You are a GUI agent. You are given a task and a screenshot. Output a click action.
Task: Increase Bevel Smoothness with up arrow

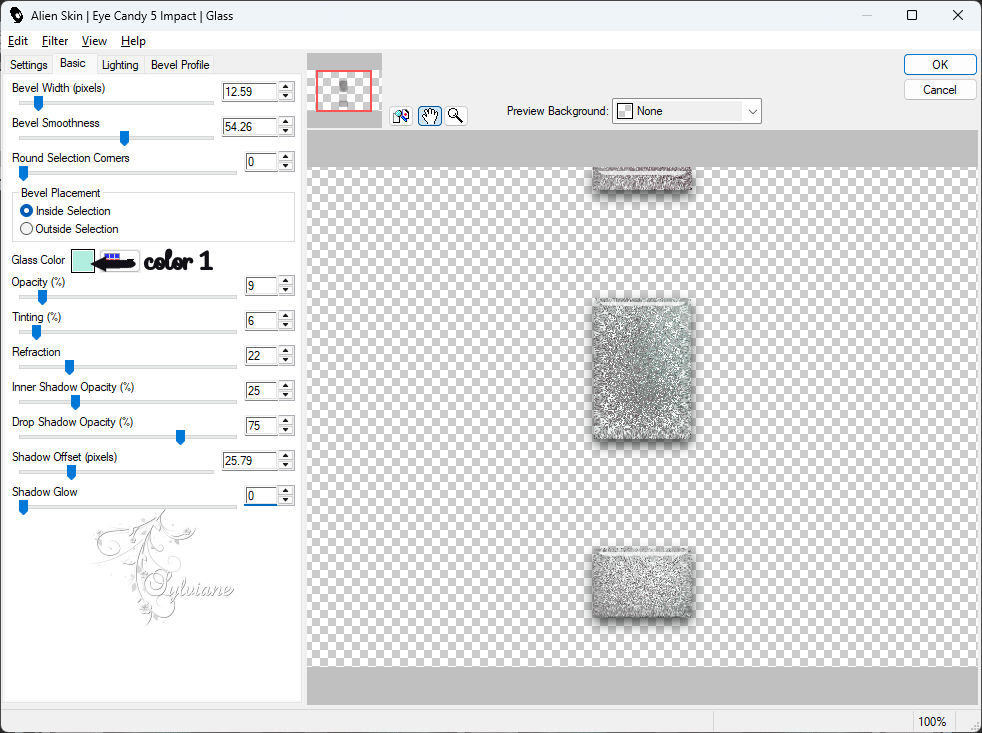(286, 122)
